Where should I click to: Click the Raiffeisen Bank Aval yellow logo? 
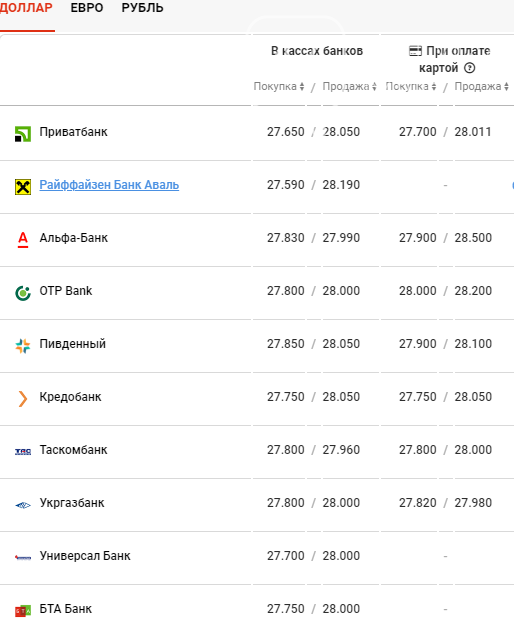coord(23,187)
